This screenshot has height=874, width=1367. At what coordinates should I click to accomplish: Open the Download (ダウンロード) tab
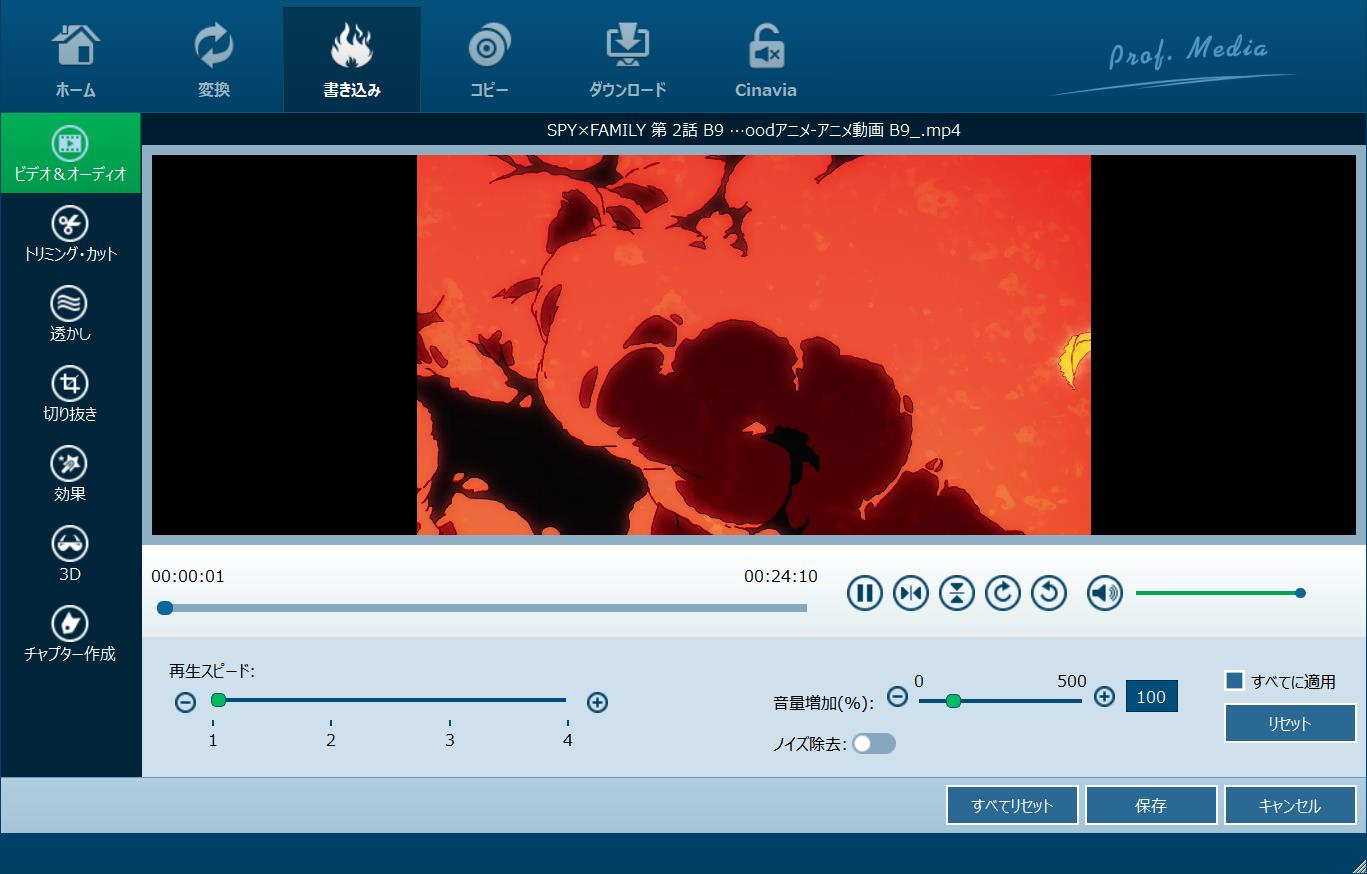point(627,60)
